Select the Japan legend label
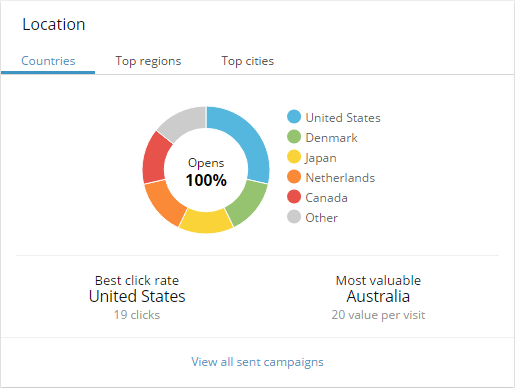Image resolution: width=515 pixels, height=388 pixels. point(321,158)
